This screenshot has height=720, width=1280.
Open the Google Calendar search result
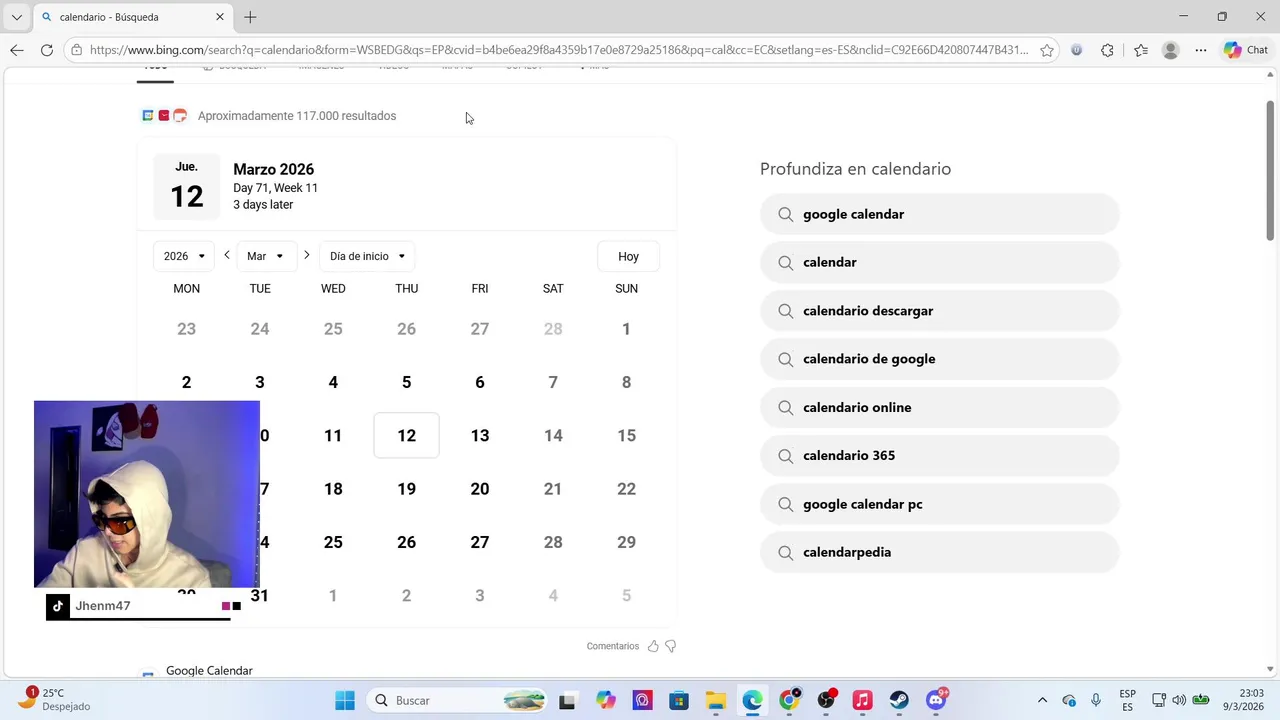(x=209, y=671)
